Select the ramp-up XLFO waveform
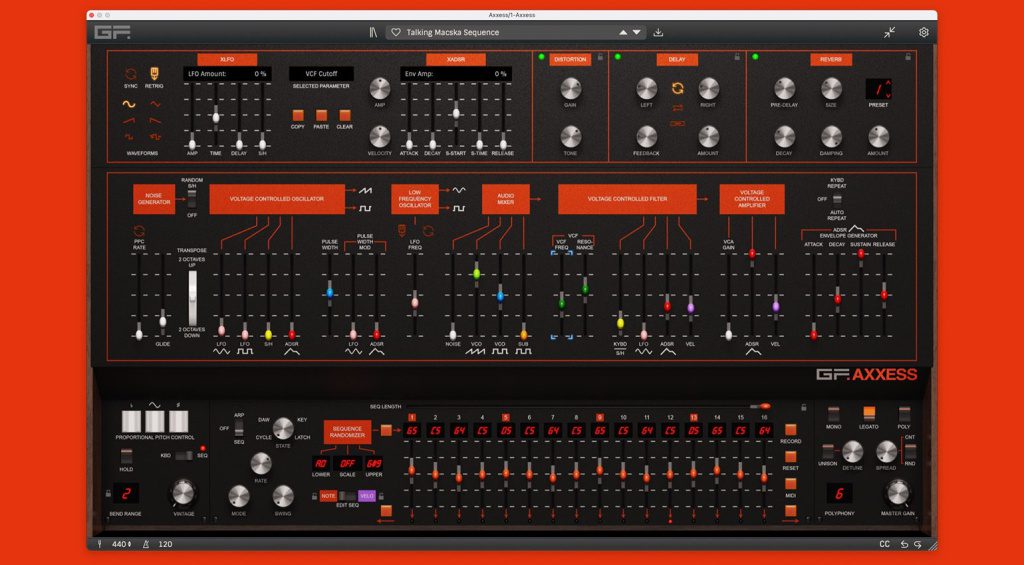This screenshot has width=1024, height=565. [129, 120]
